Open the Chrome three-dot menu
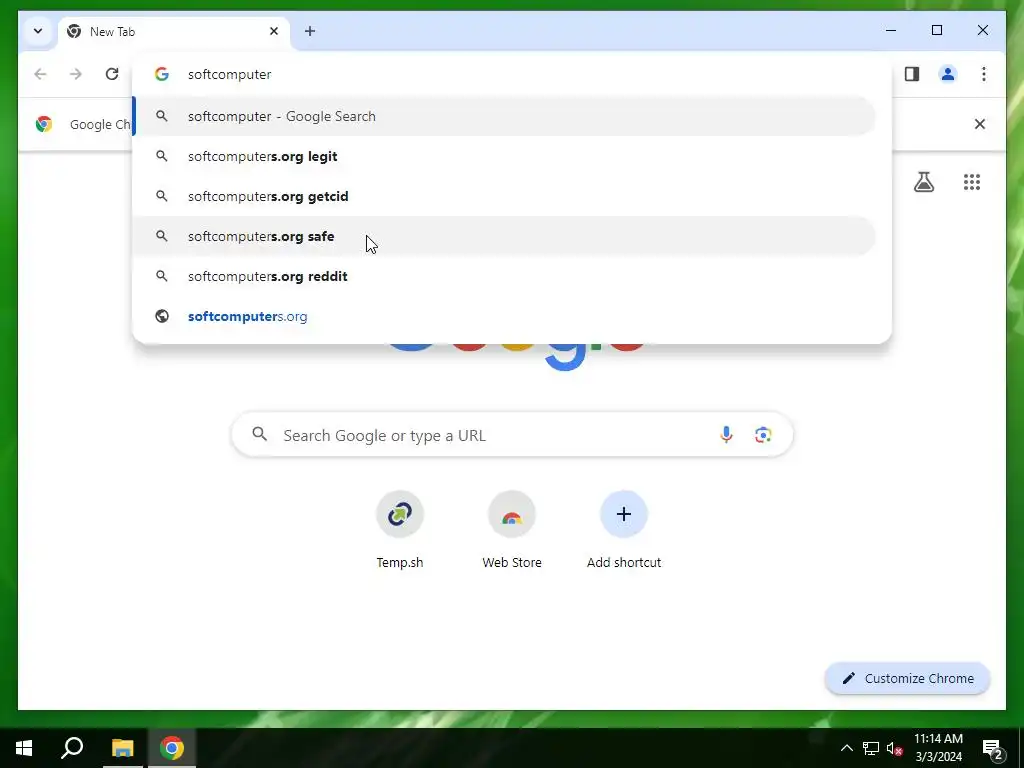The height and width of the screenshot is (768, 1024). click(x=984, y=74)
